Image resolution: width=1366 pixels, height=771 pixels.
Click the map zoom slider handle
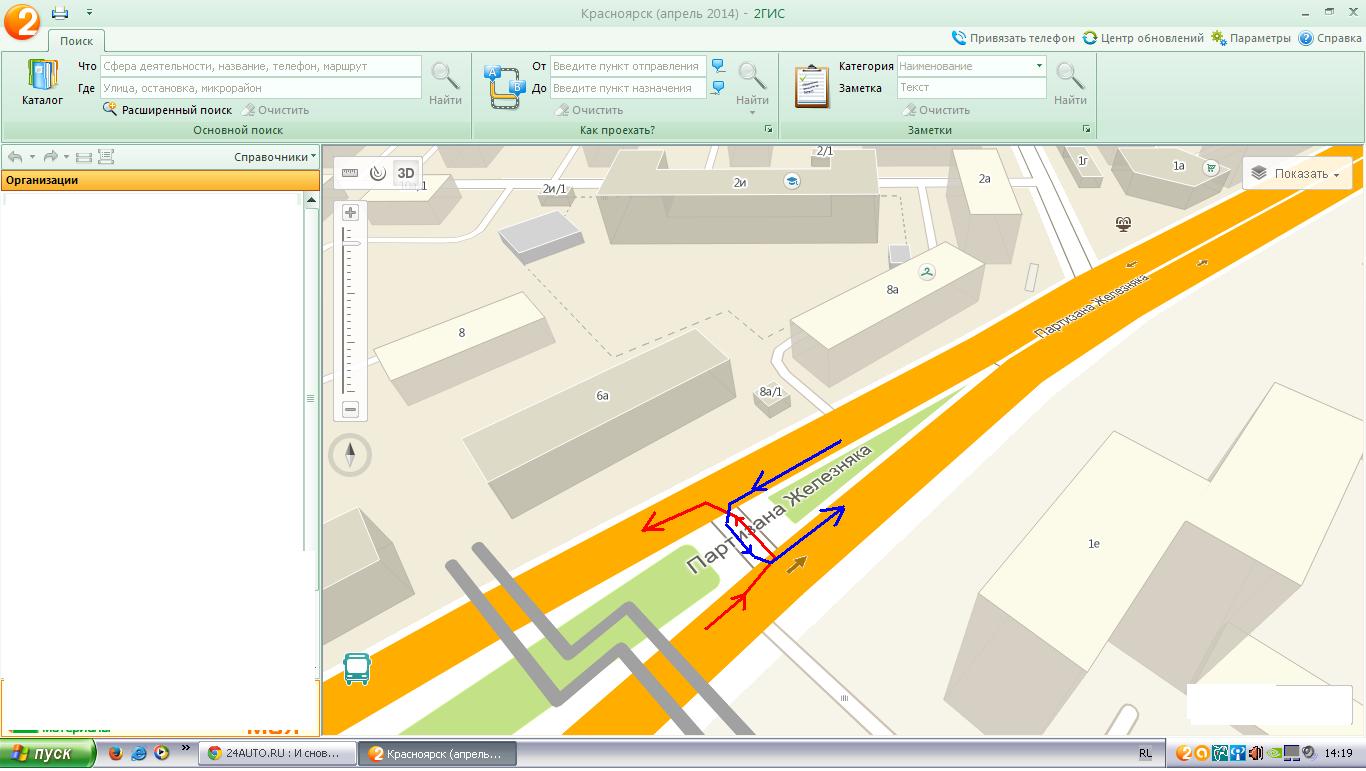pos(351,242)
